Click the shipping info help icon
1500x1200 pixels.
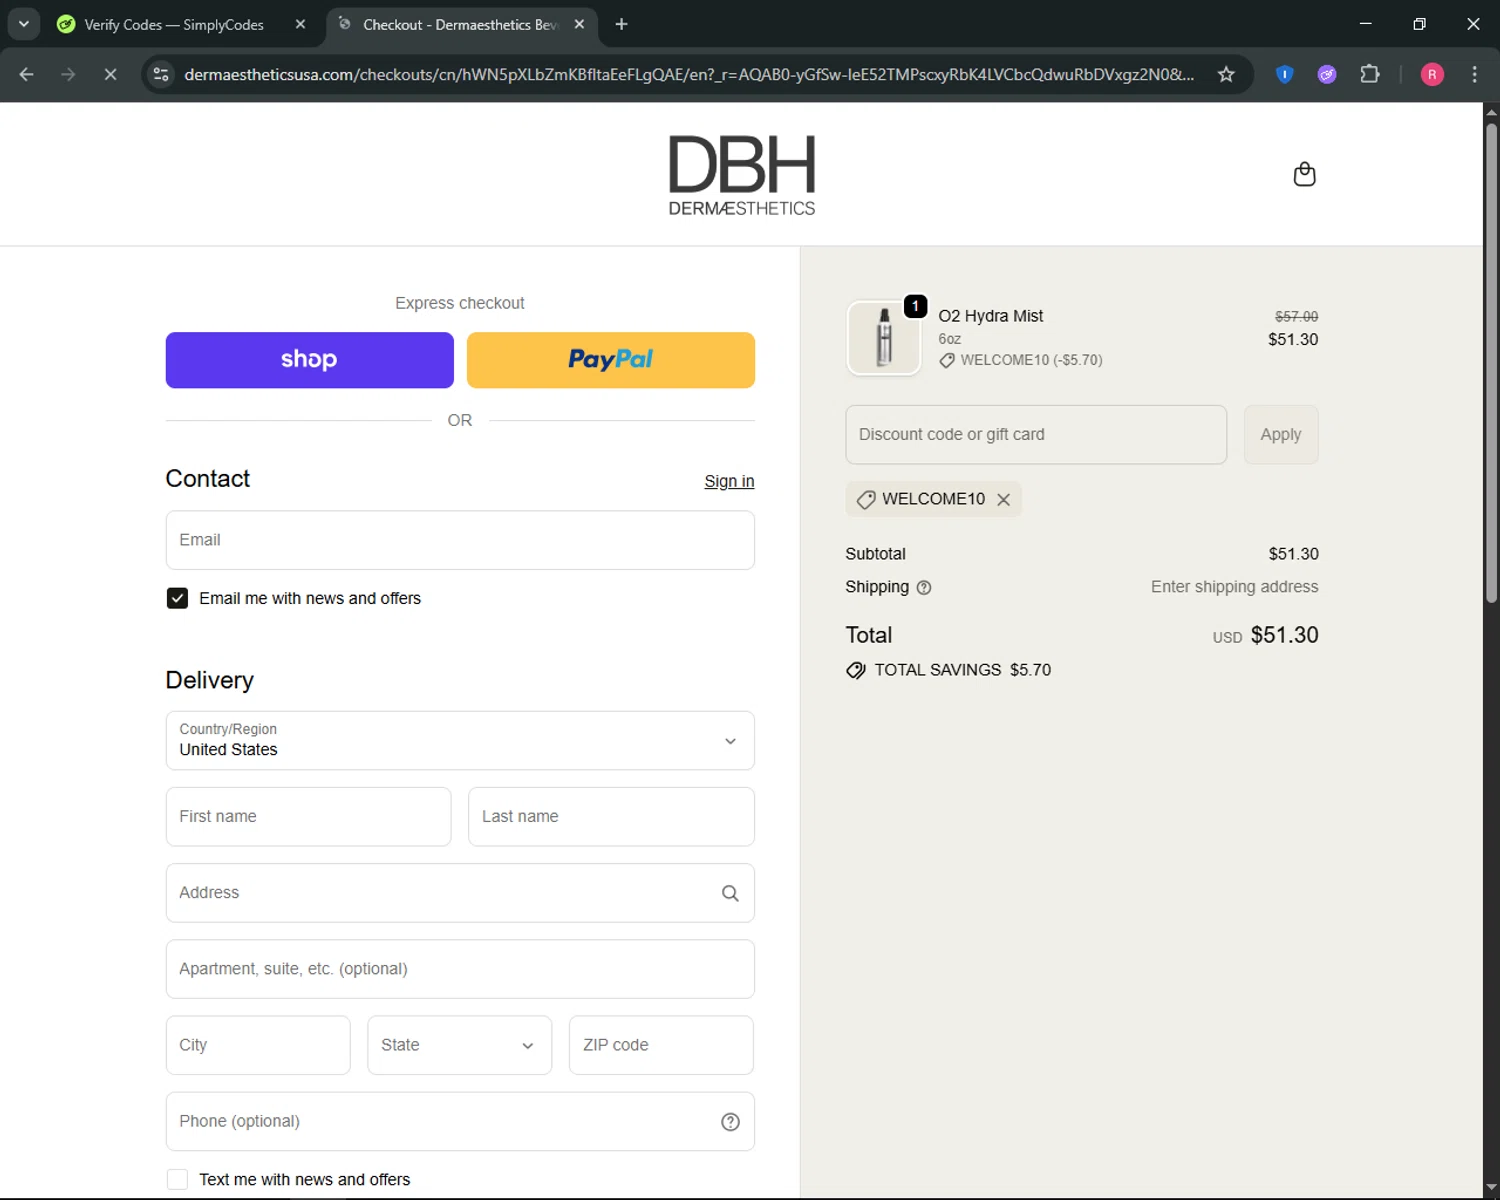pos(924,587)
